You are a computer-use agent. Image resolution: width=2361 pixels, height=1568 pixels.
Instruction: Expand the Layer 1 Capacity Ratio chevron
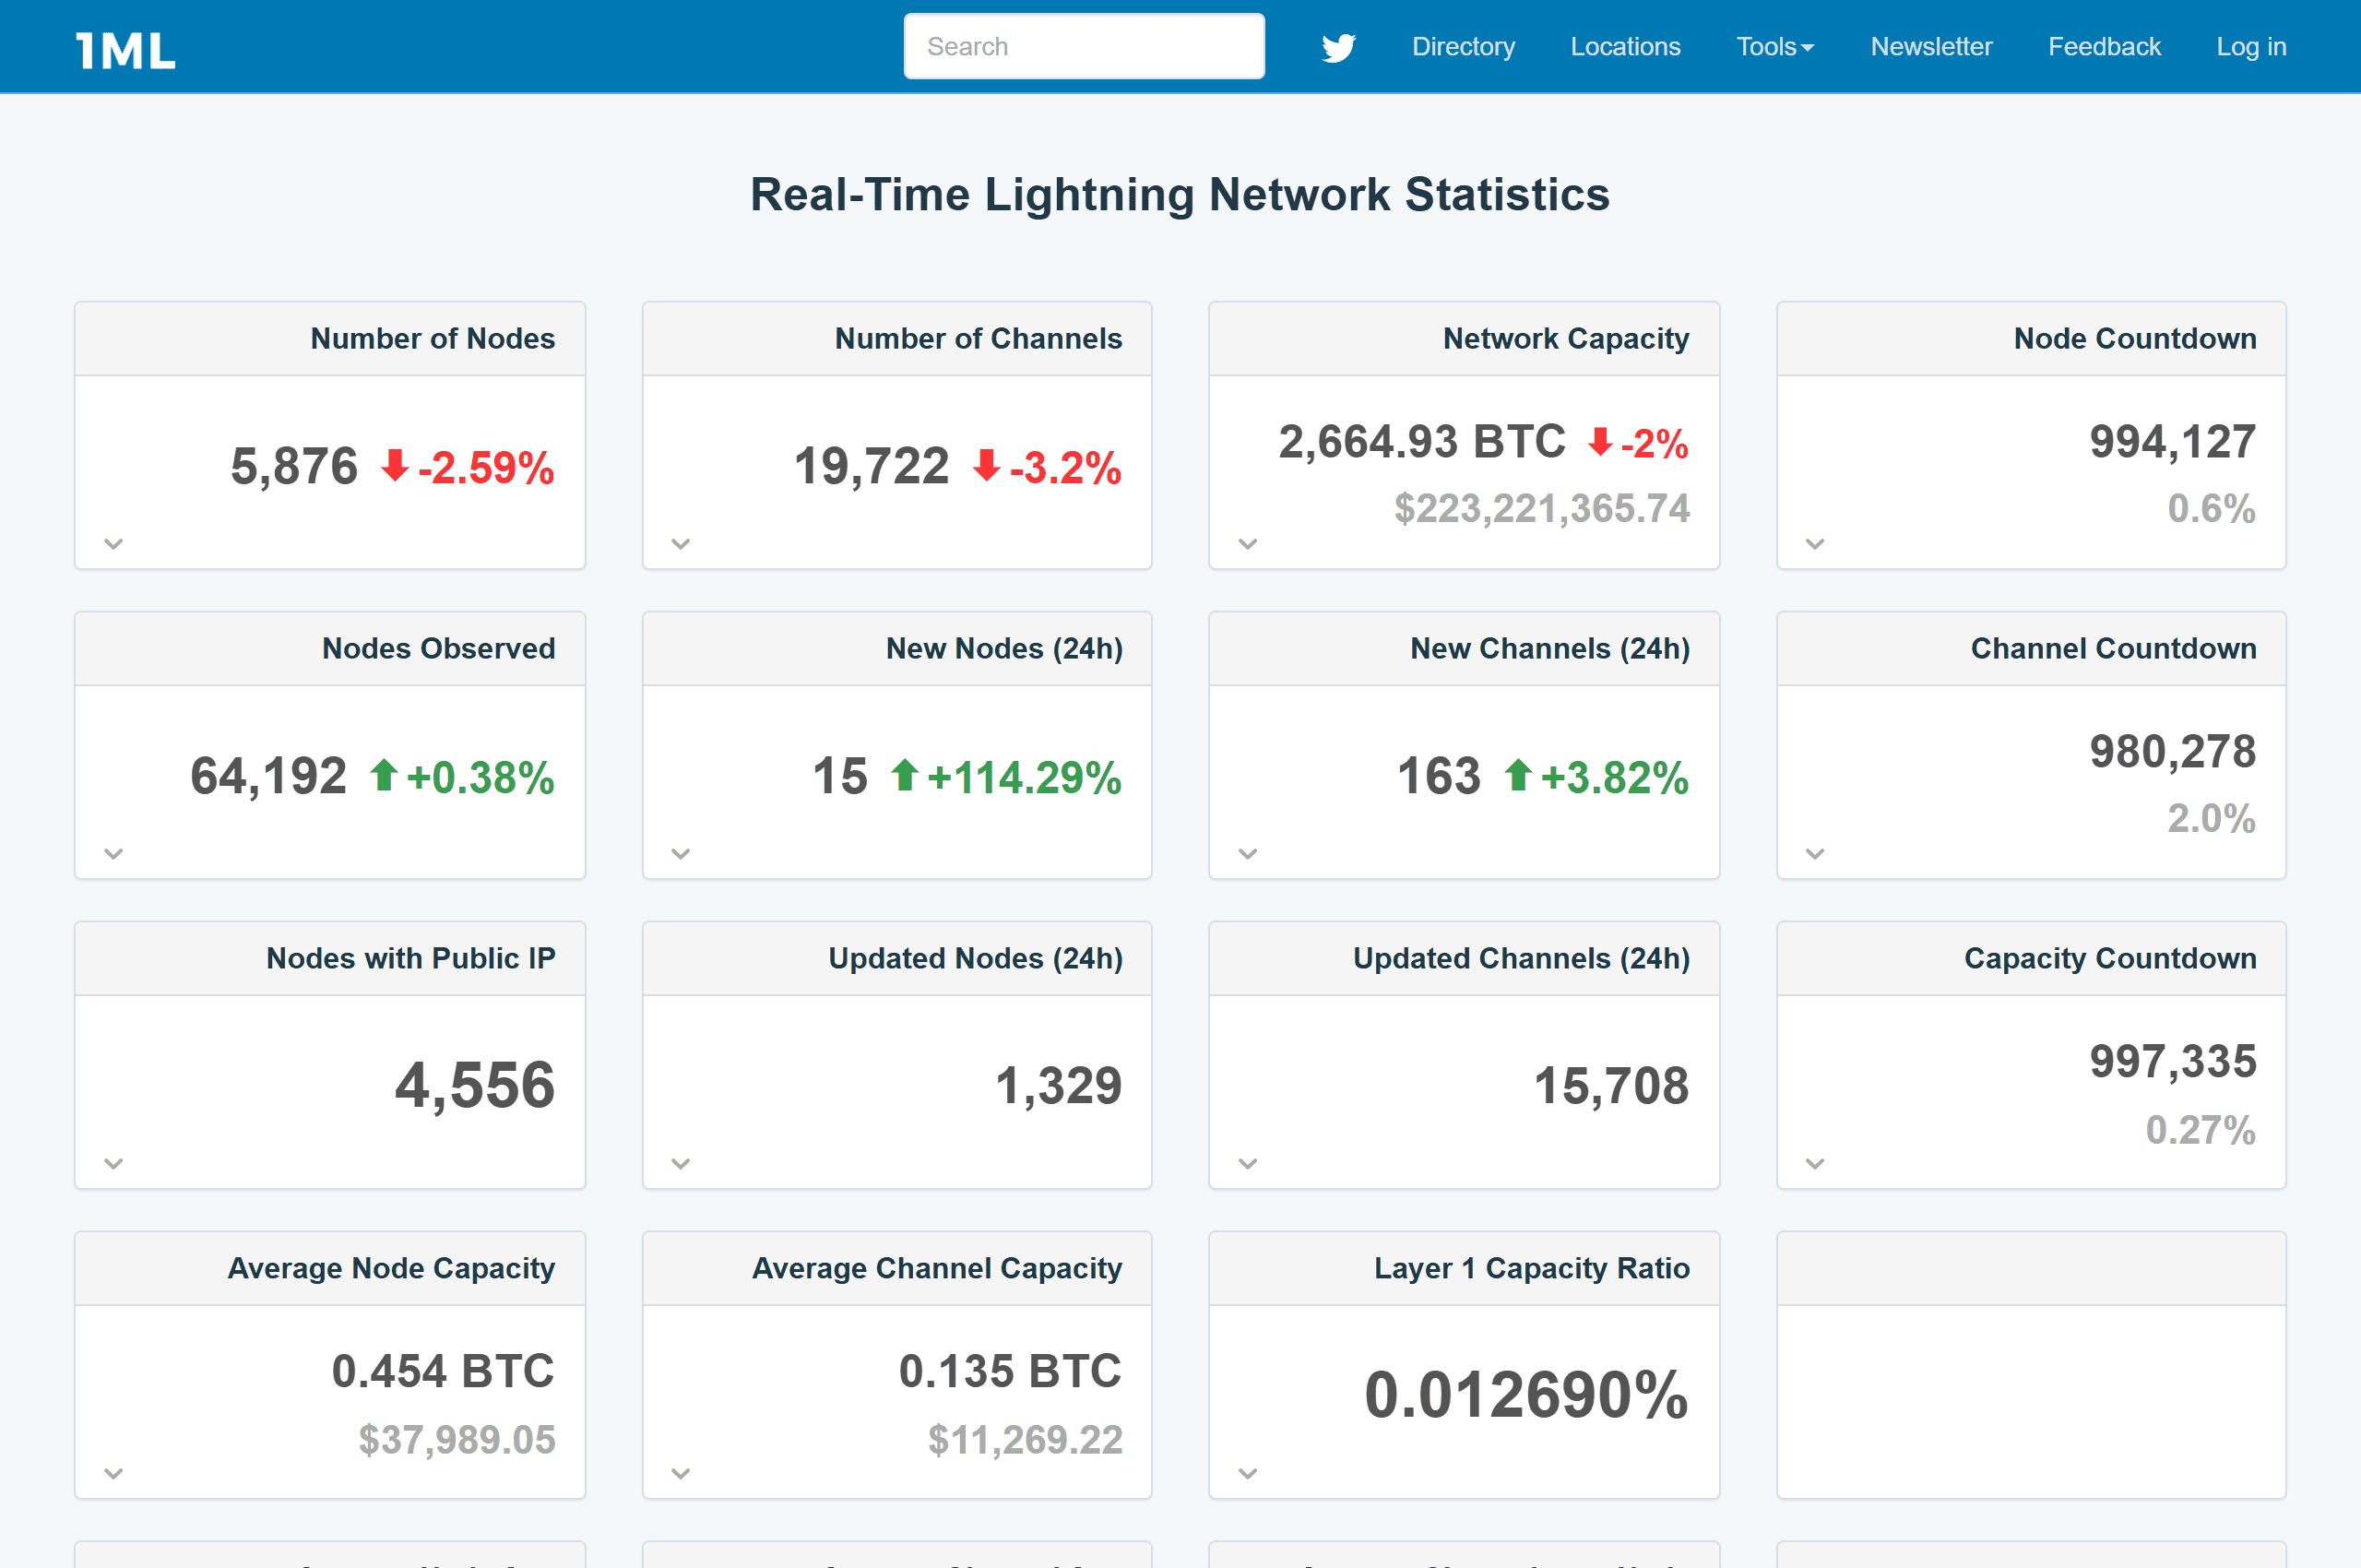(x=1248, y=1474)
